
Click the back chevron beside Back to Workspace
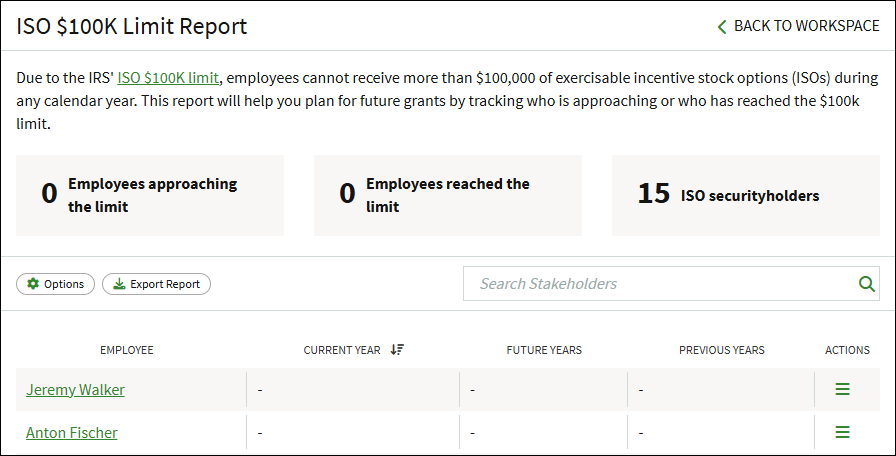[722, 26]
